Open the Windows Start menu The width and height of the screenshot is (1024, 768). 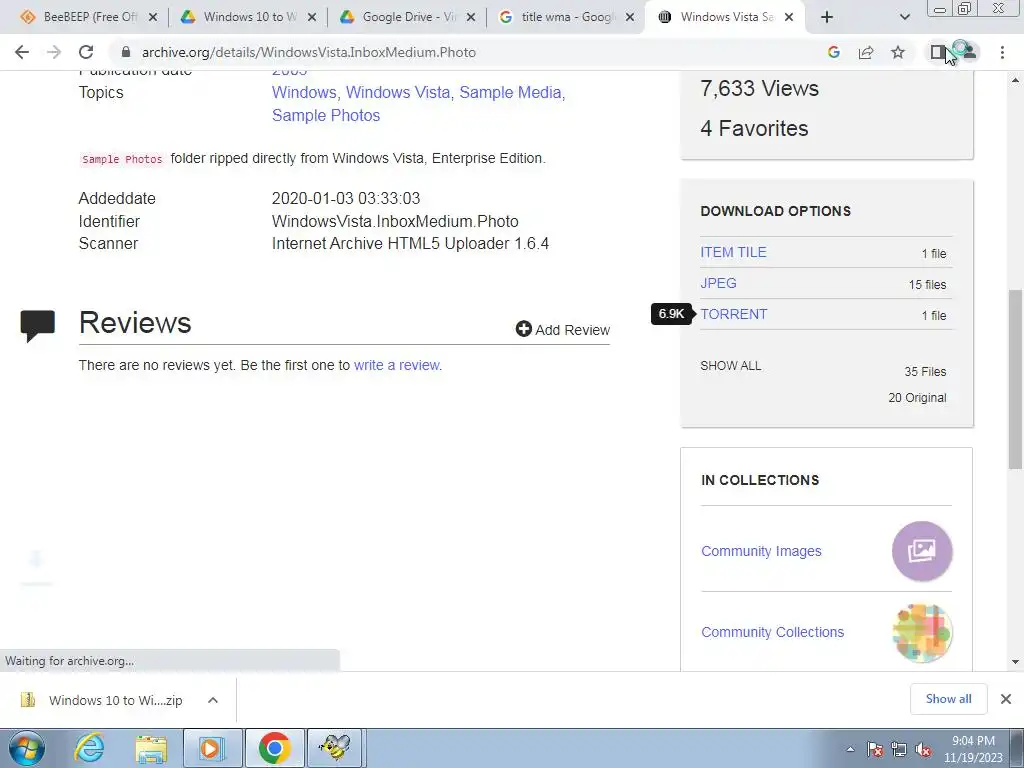point(26,748)
